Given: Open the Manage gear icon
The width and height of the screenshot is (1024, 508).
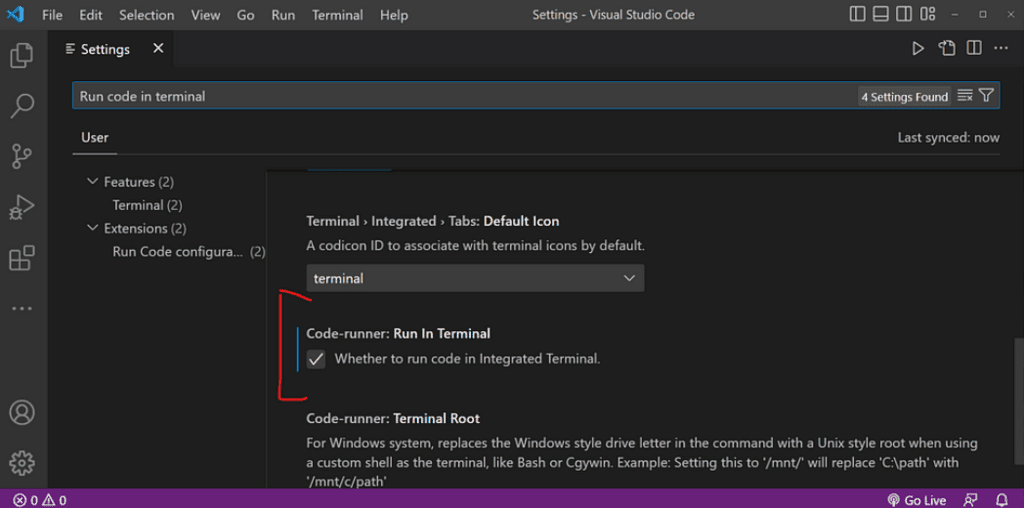Looking at the screenshot, I should click(22, 463).
